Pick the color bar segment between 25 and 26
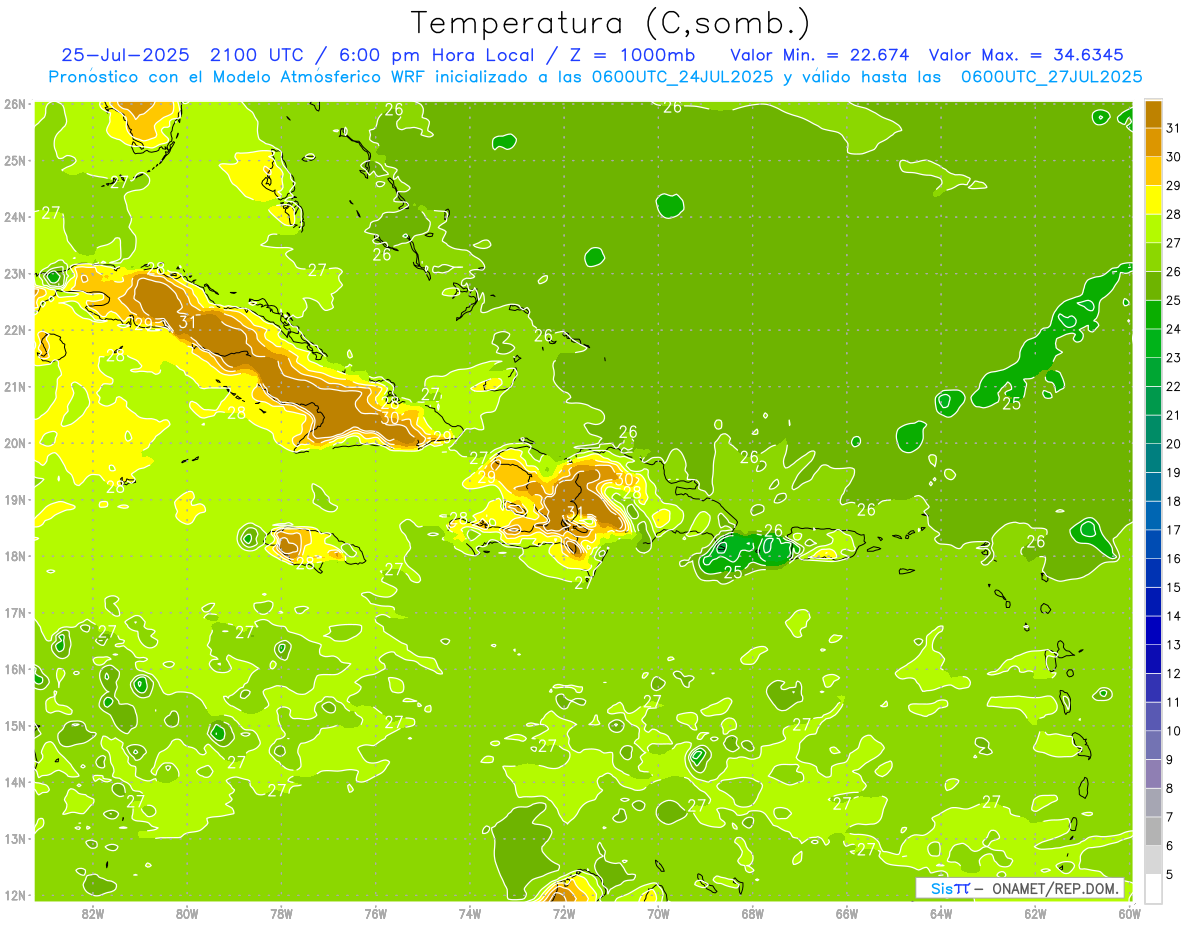The height and width of the screenshot is (927, 1200). (1153, 286)
